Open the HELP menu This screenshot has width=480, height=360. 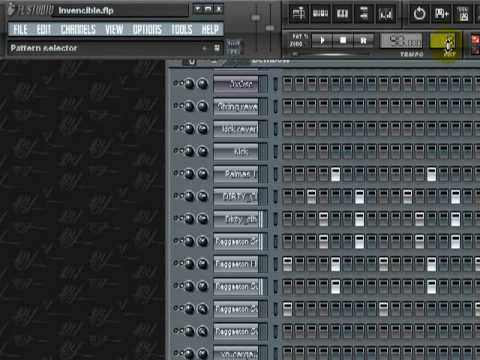[210, 30]
